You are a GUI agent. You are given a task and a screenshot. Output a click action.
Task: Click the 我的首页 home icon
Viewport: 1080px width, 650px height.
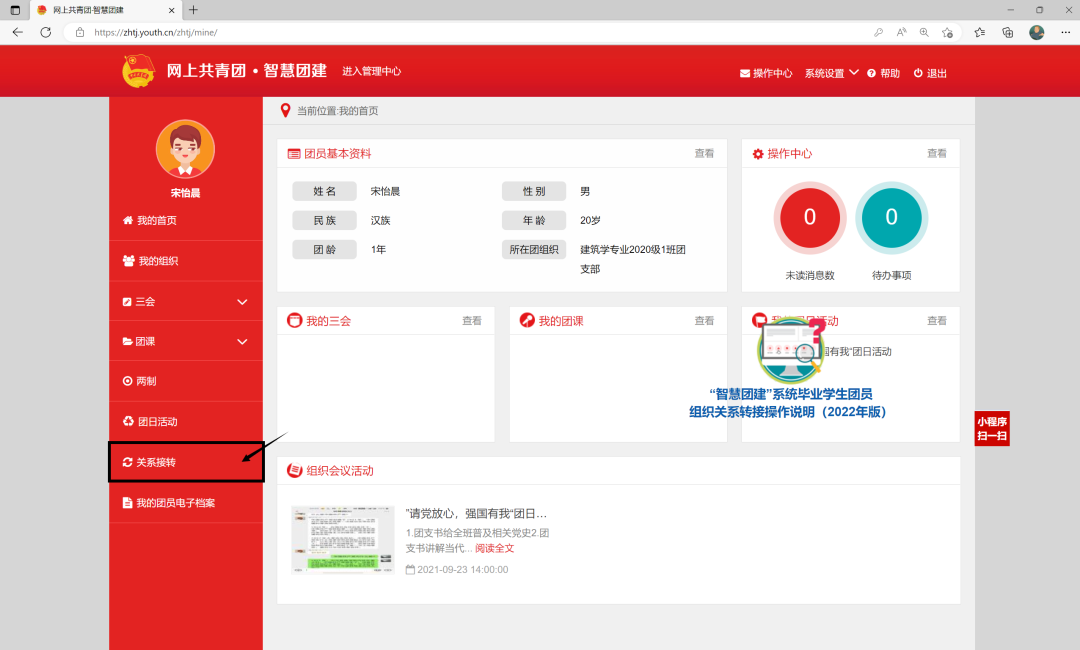[x=127, y=220]
